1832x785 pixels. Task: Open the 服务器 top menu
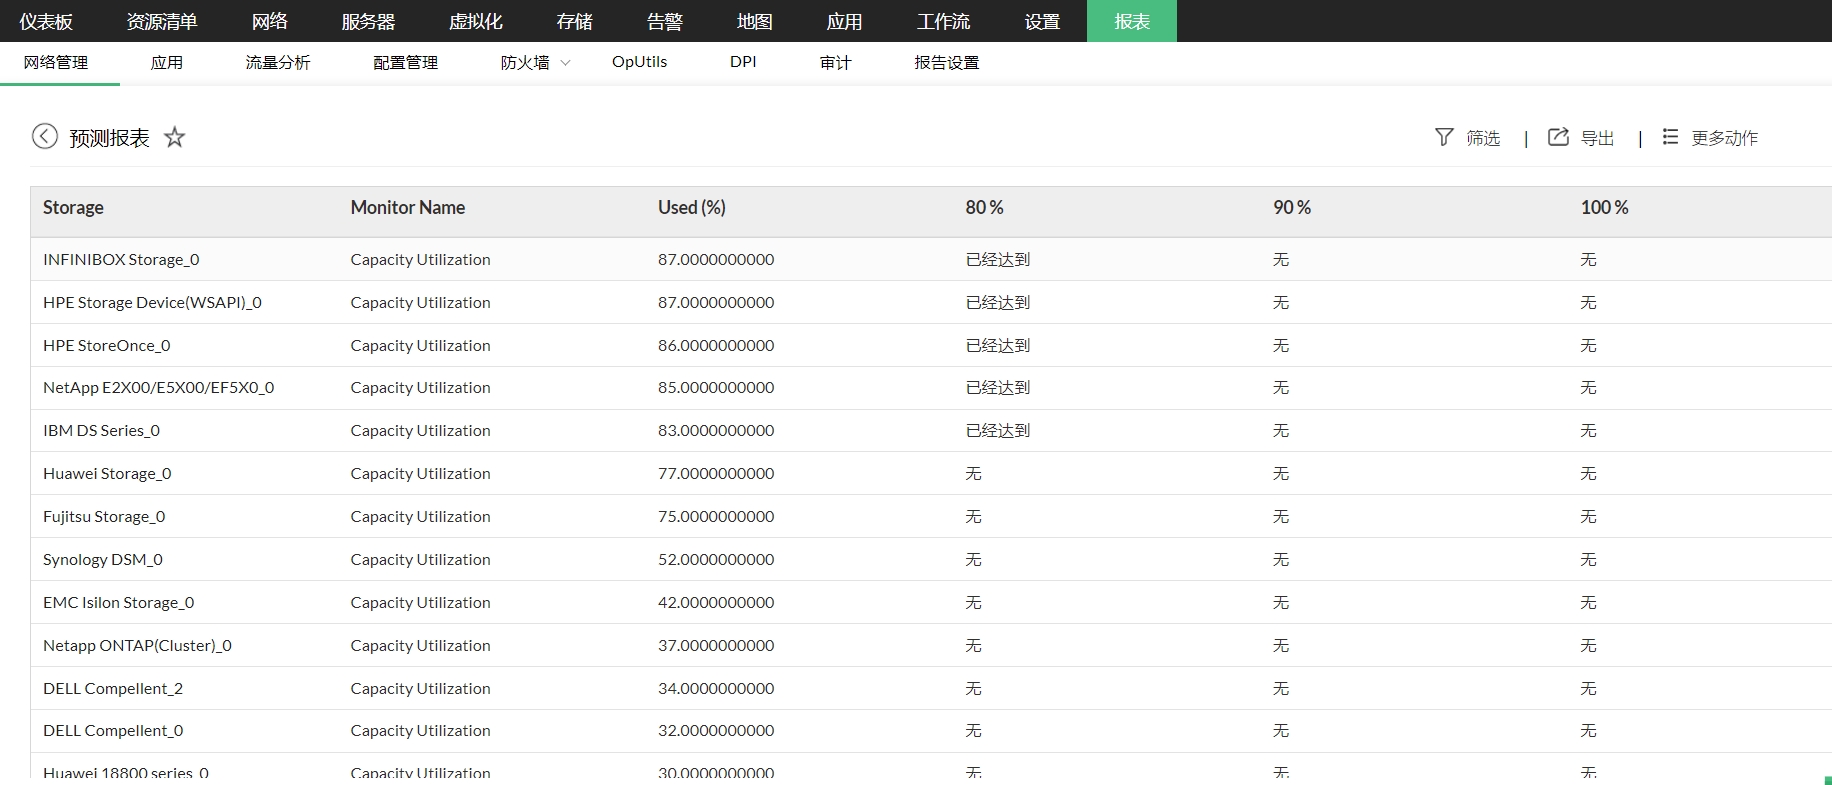click(368, 21)
